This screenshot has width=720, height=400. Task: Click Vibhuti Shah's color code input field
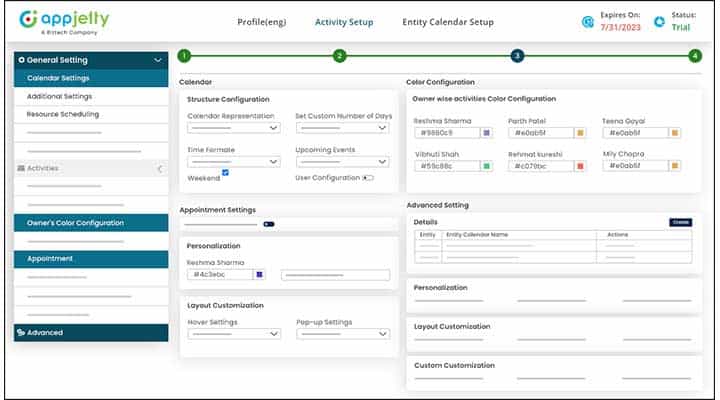(x=446, y=166)
